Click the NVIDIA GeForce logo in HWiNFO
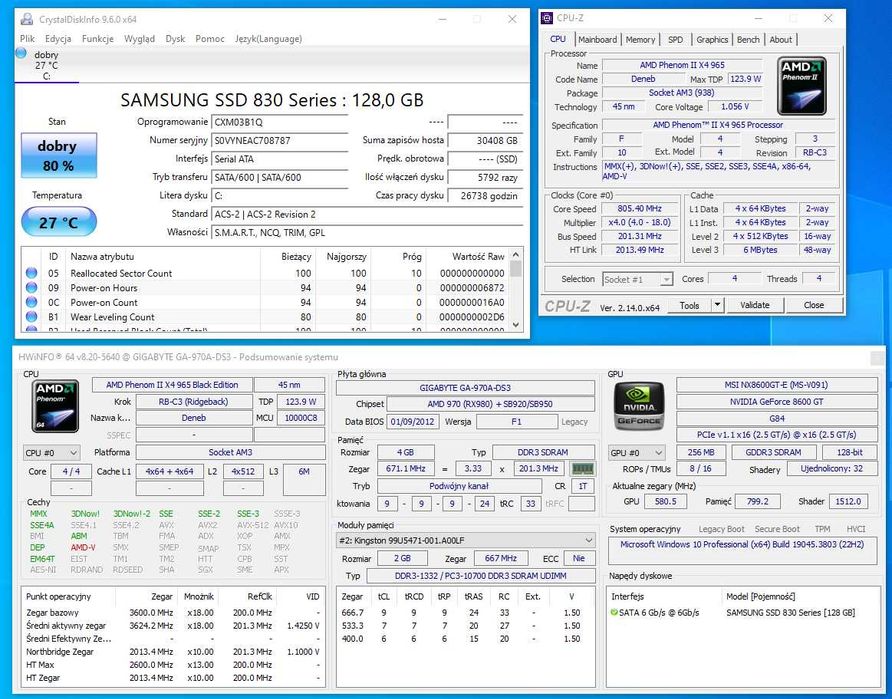 click(639, 406)
